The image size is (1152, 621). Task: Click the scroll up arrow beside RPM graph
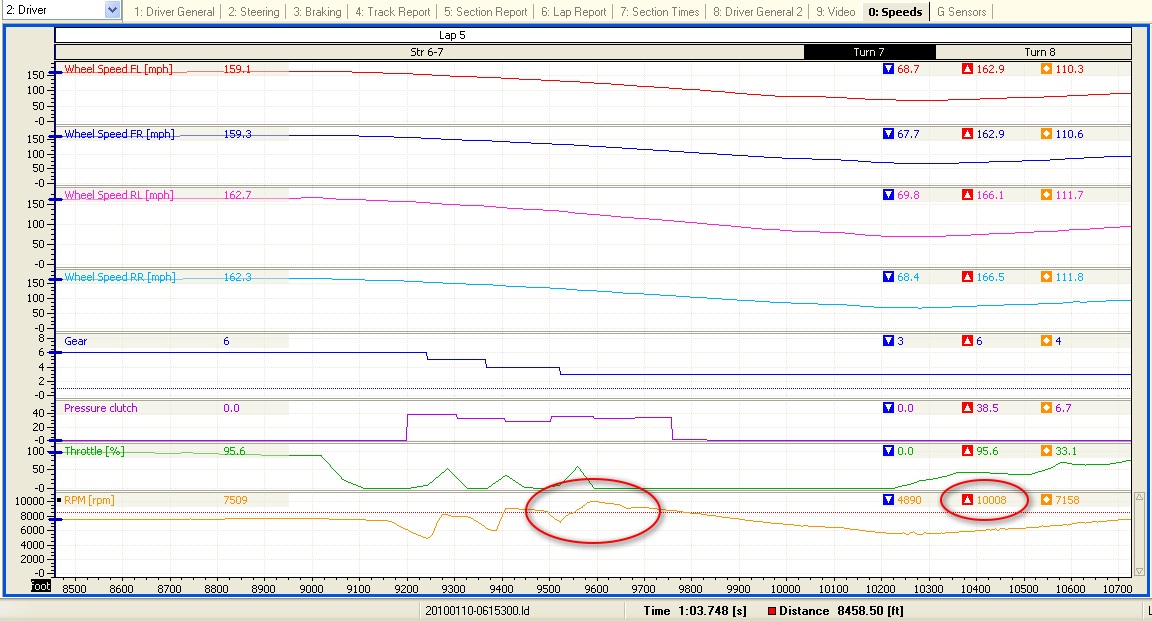coord(1139,498)
